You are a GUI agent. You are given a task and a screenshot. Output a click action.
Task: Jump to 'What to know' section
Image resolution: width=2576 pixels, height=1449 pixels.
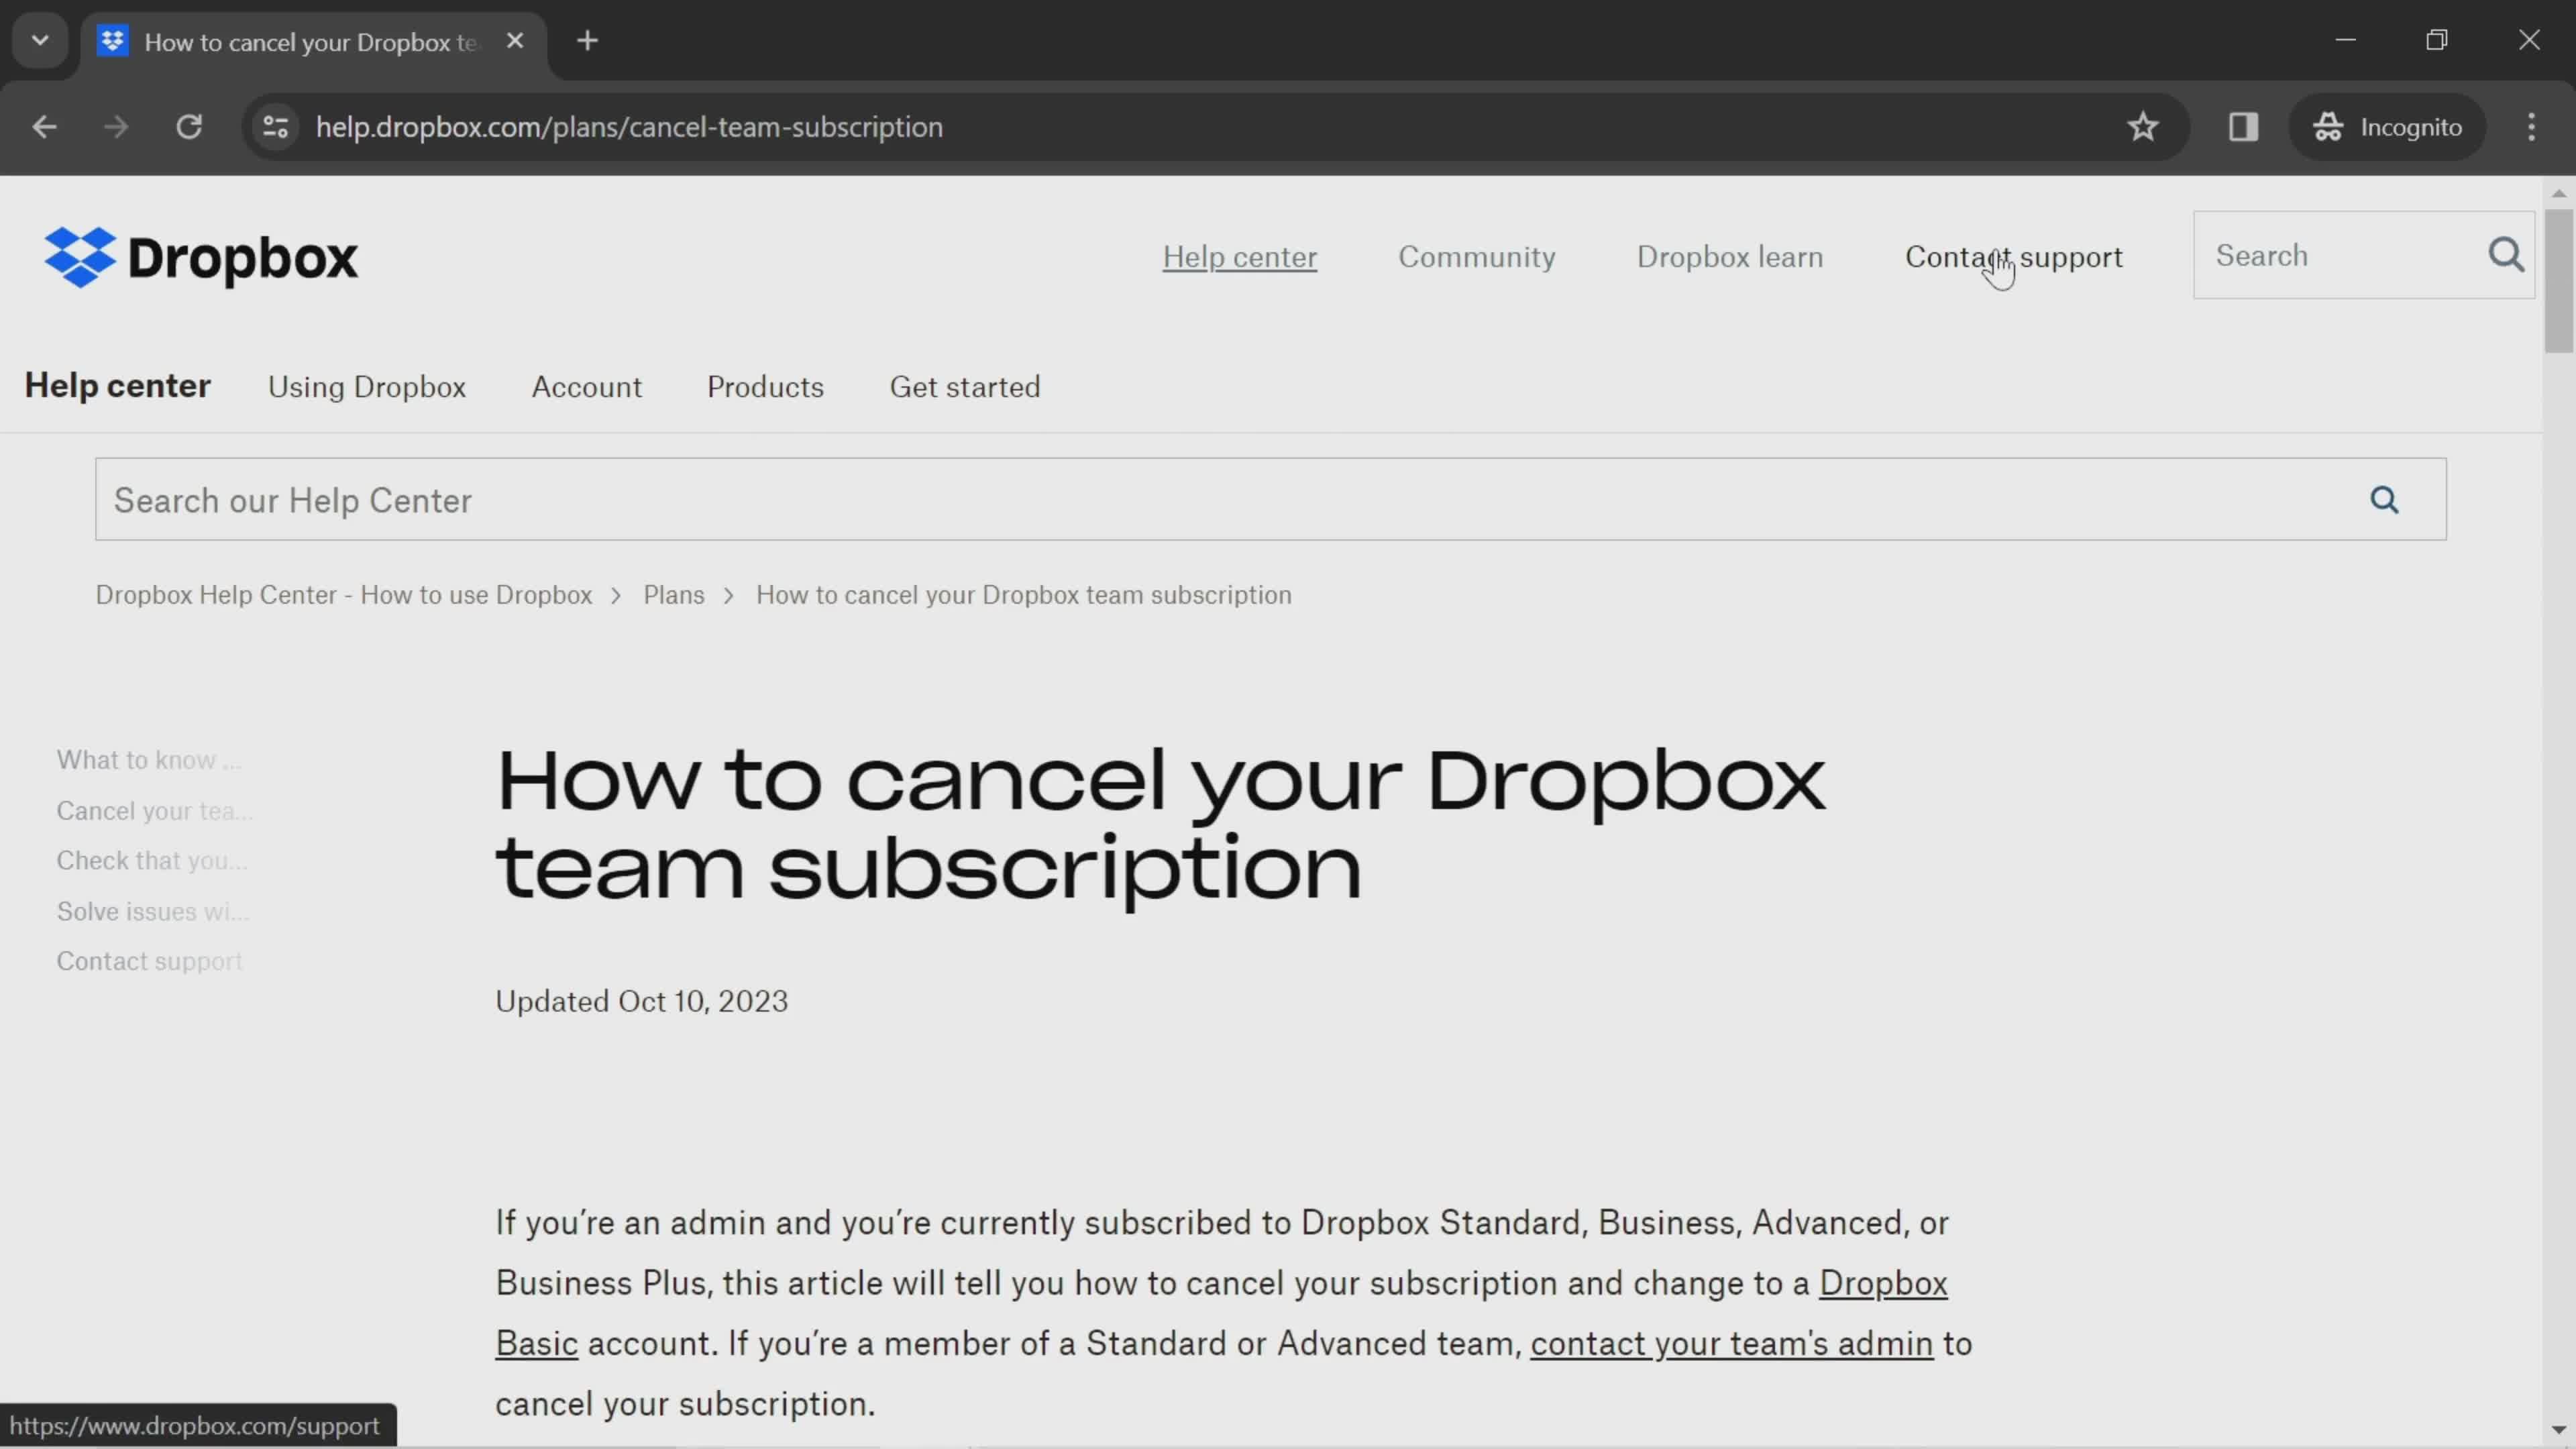(149, 760)
